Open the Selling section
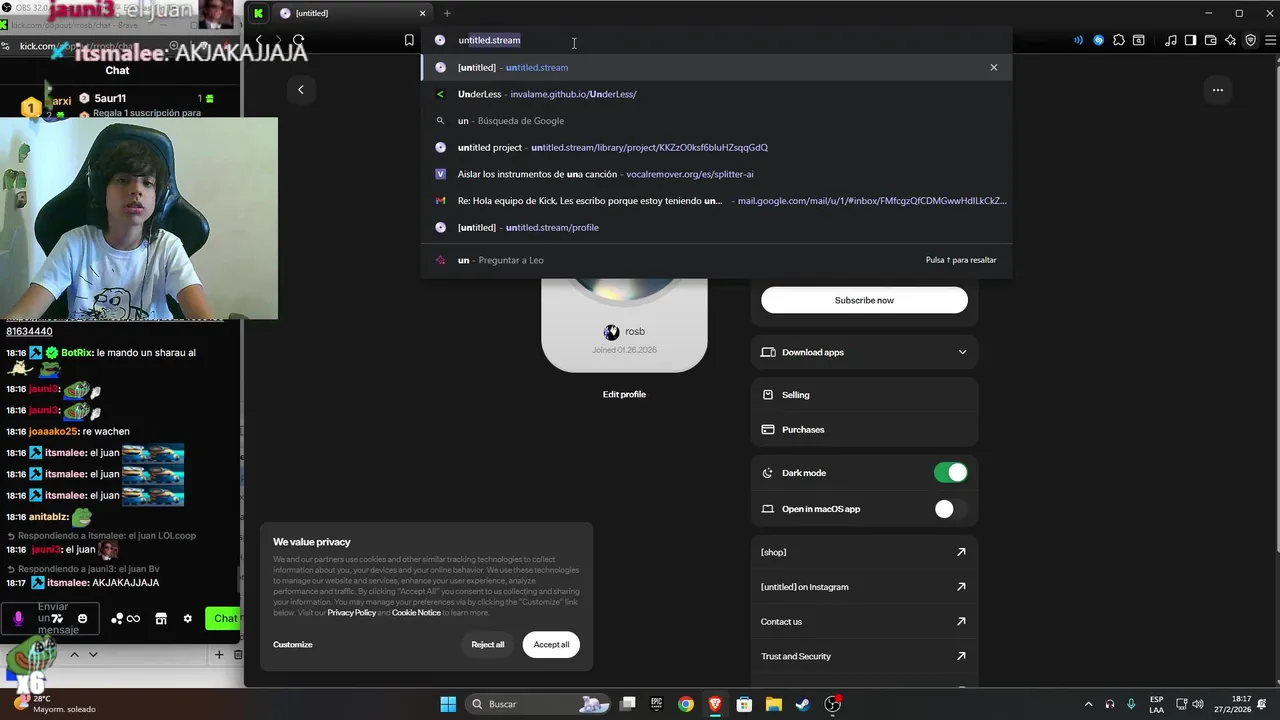The width and height of the screenshot is (1280, 720). (x=864, y=395)
